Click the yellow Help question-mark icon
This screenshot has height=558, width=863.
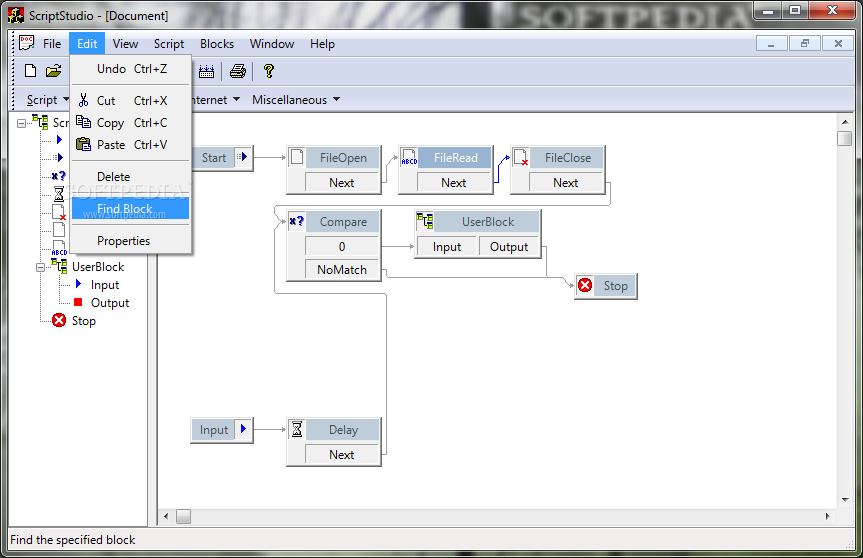pos(269,71)
